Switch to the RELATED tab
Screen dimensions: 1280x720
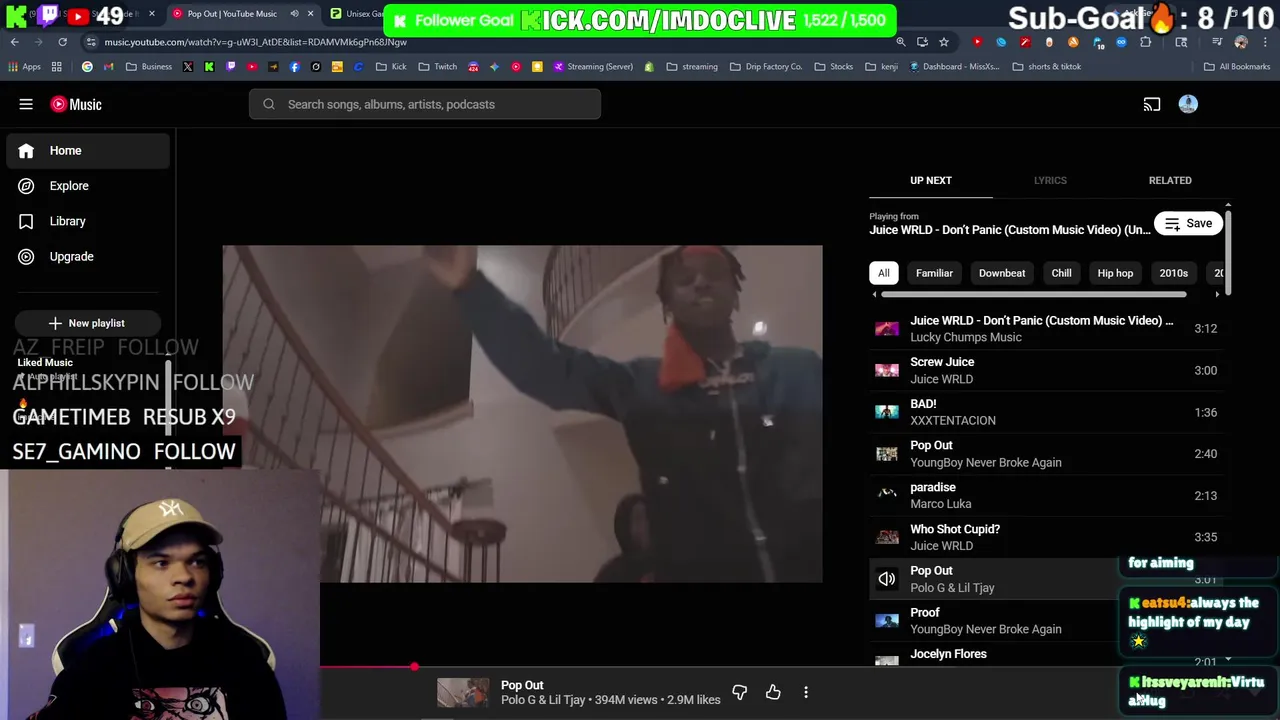click(x=1170, y=180)
